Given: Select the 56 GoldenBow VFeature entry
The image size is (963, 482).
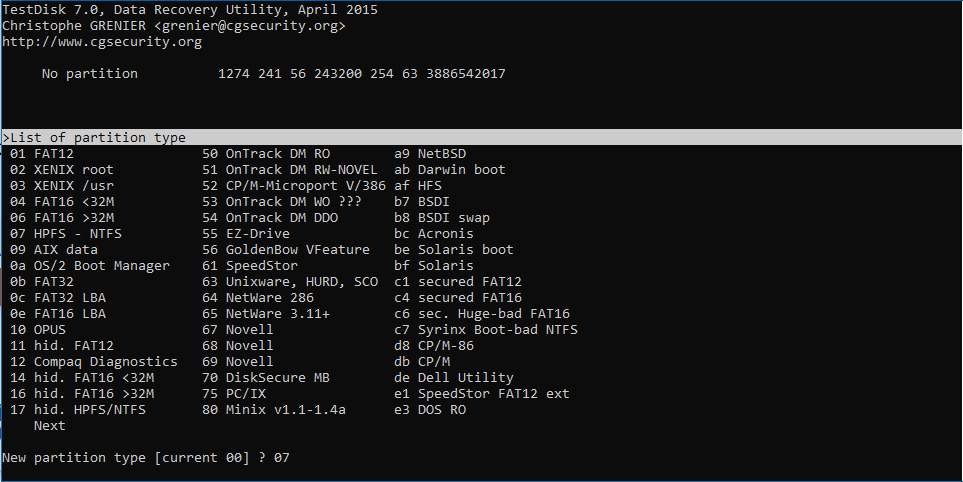Looking at the screenshot, I should [x=286, y=249].
